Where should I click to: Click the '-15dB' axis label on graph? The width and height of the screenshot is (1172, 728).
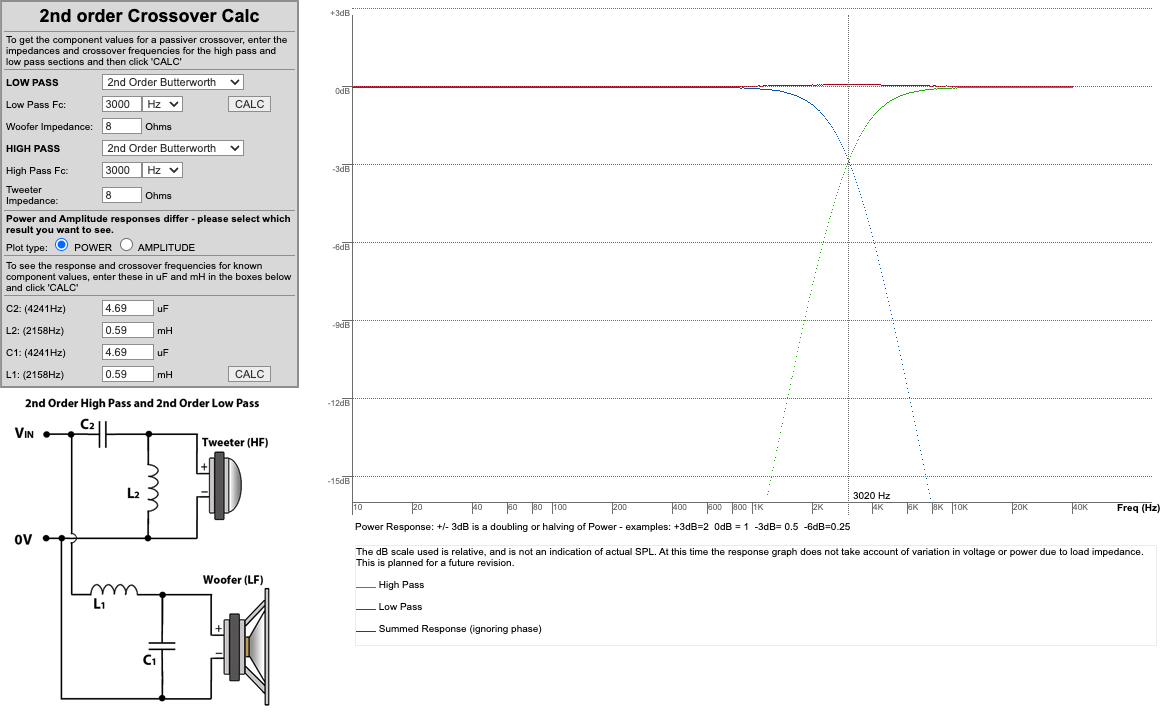coord(339,481)
